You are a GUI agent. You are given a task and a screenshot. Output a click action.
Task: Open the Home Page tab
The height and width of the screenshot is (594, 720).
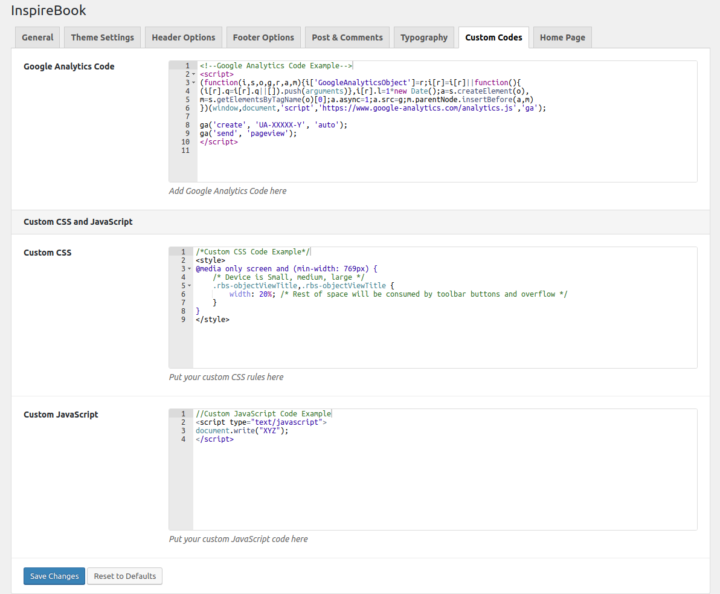[563, 38]
